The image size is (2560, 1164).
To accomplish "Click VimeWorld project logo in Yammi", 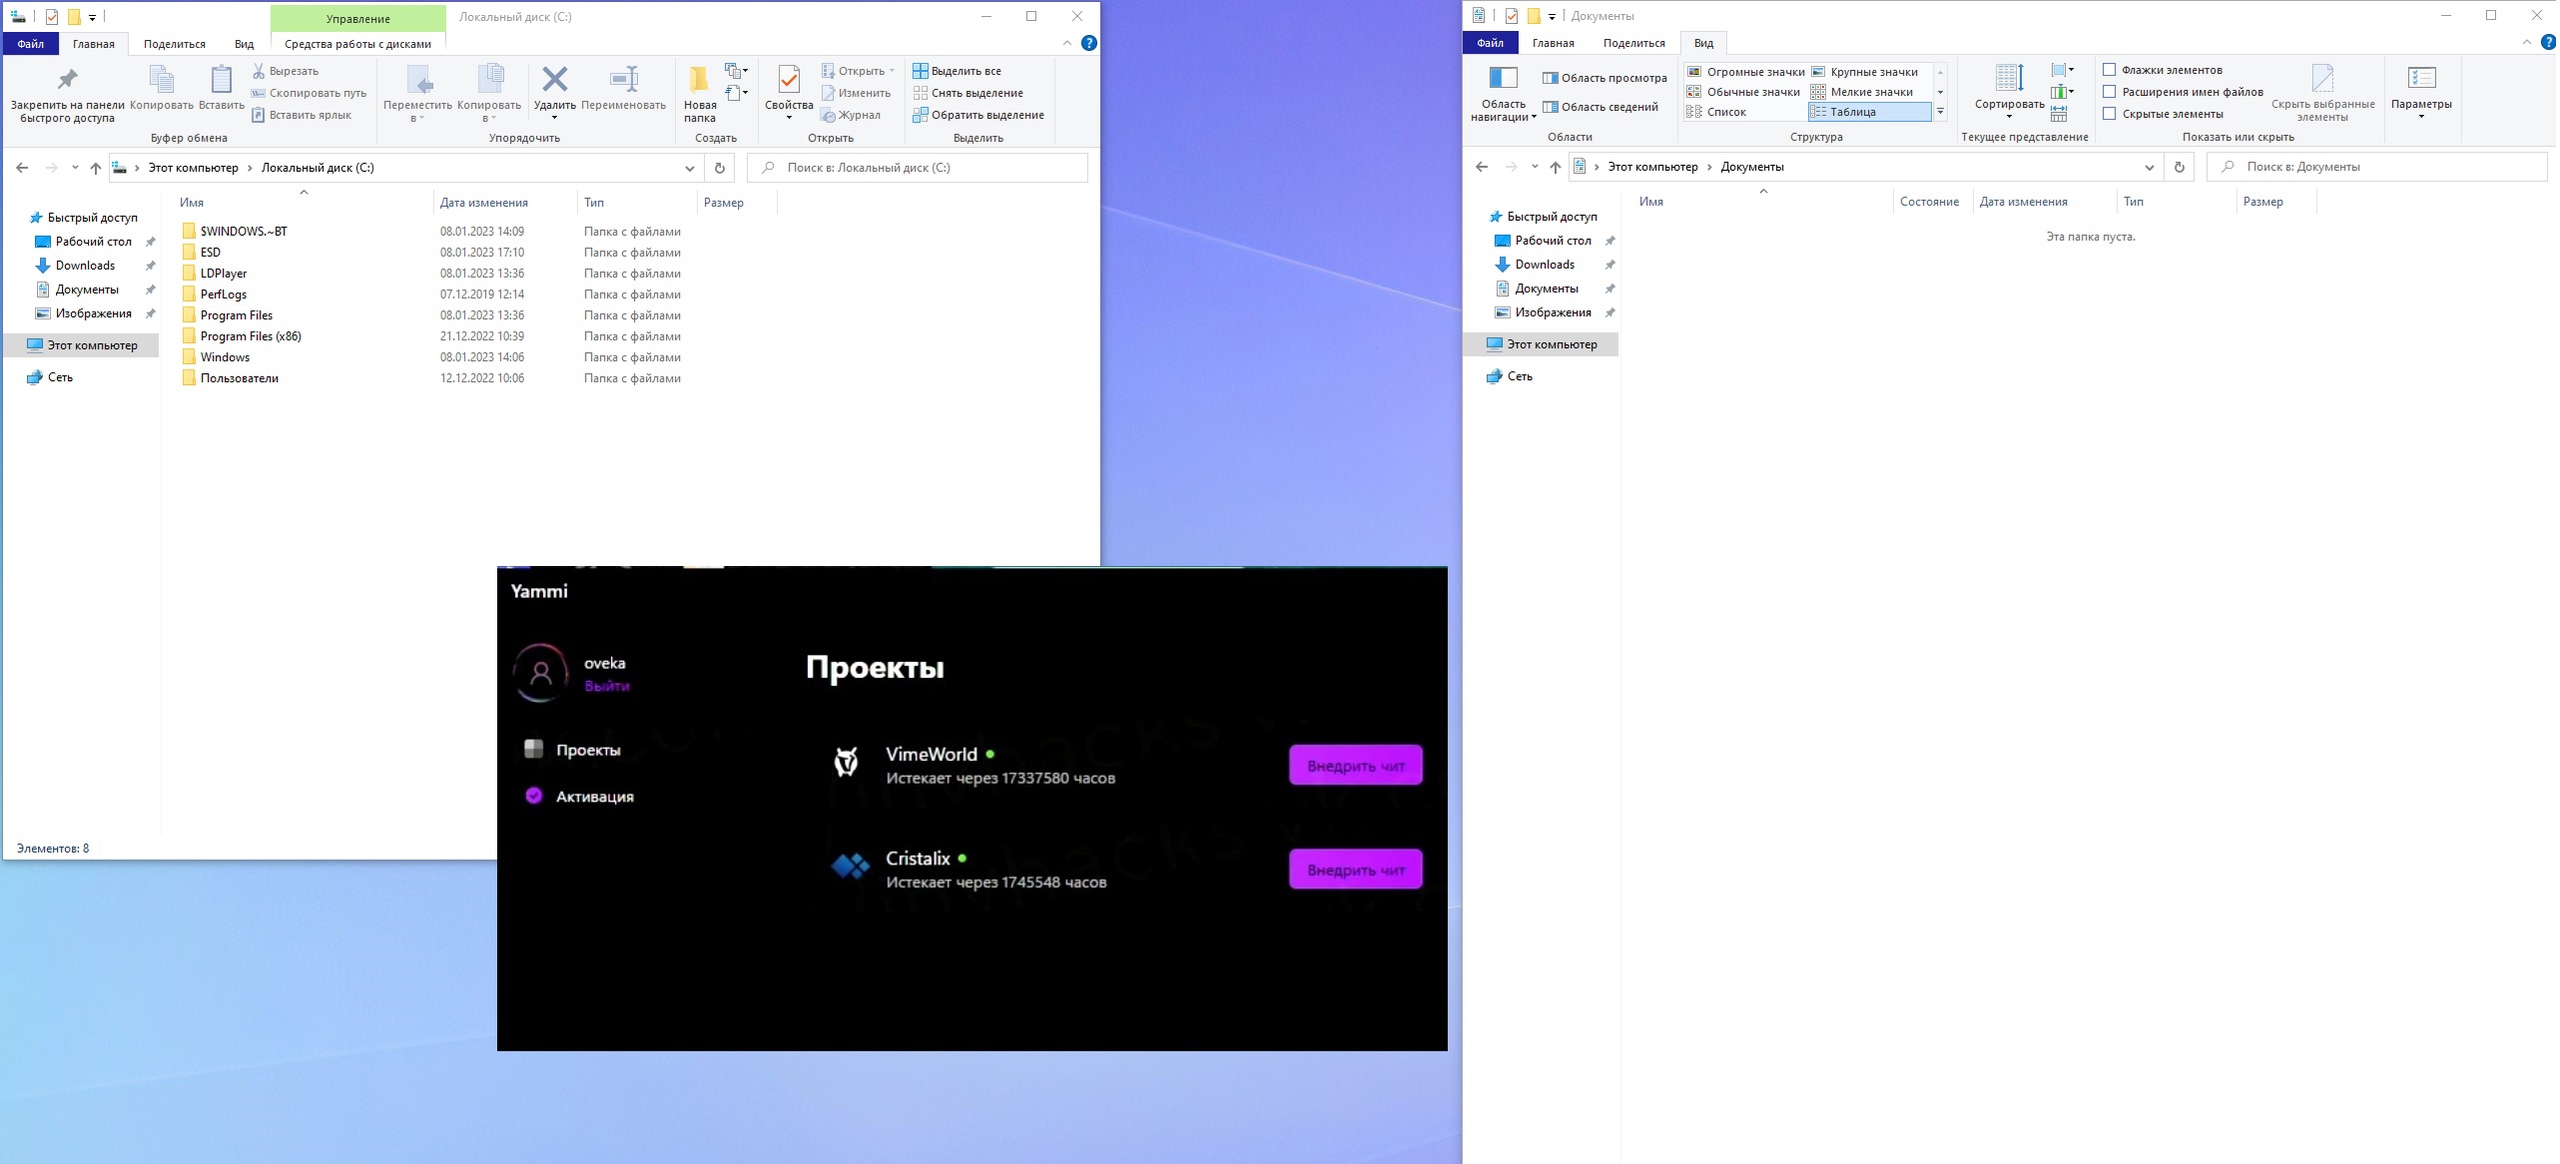I will [x=846, y=762].
